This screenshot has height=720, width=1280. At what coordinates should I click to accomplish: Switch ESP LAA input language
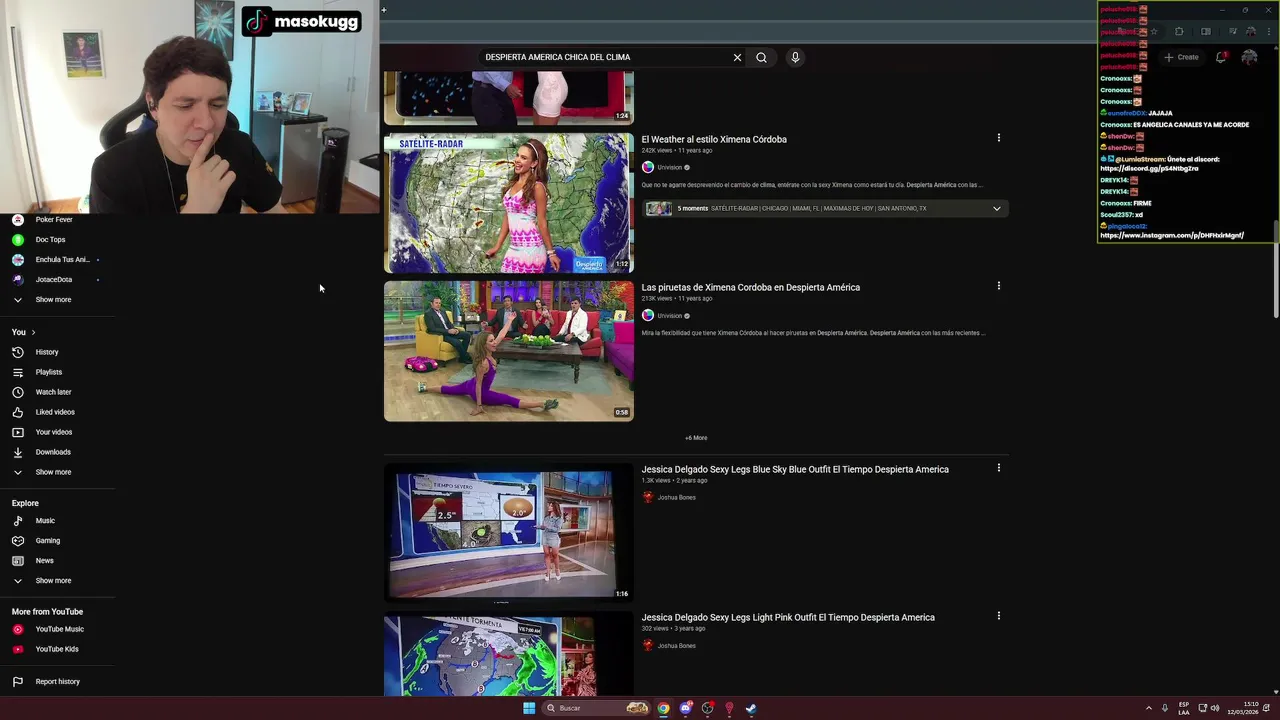[x=1184, y=708]
